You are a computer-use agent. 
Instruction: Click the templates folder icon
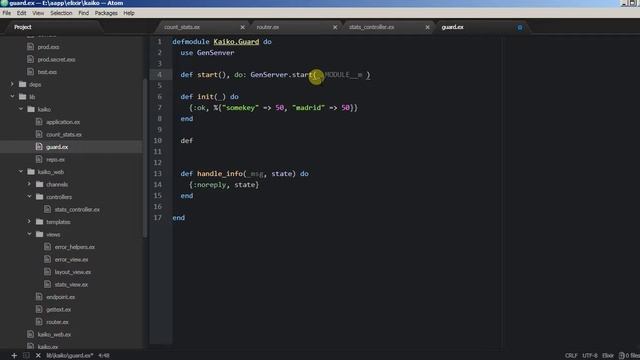pyautogui.click(x=40, y=222)
